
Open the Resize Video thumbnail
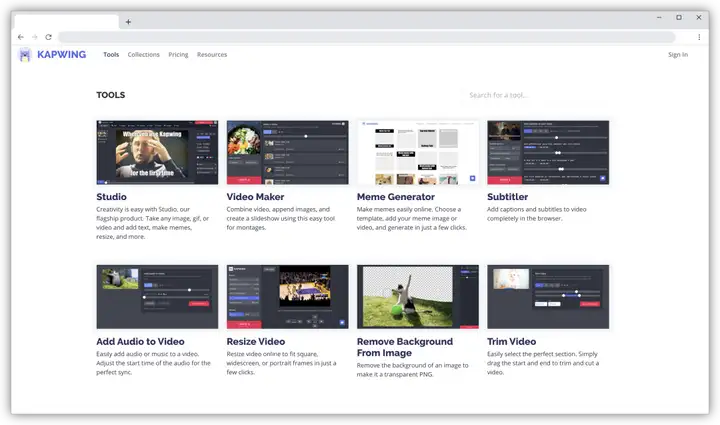(287, 296)
